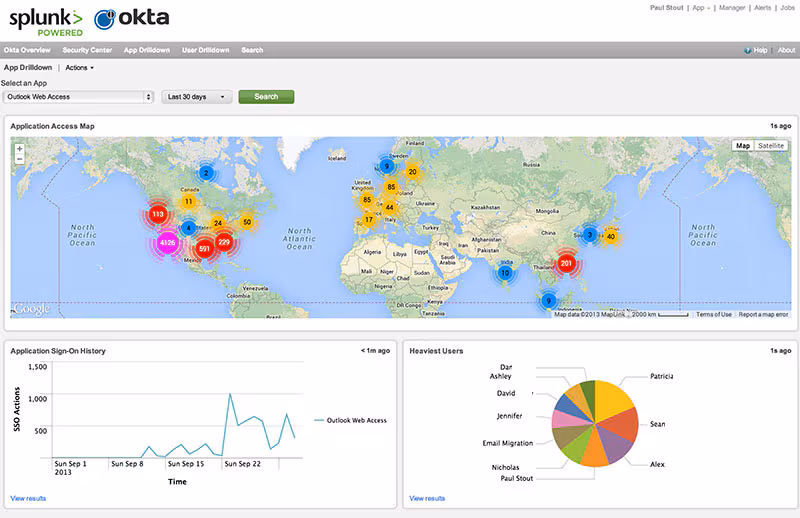Click the Okta logo in the header
The image size is (800, 518).
[x=132, y=19]
